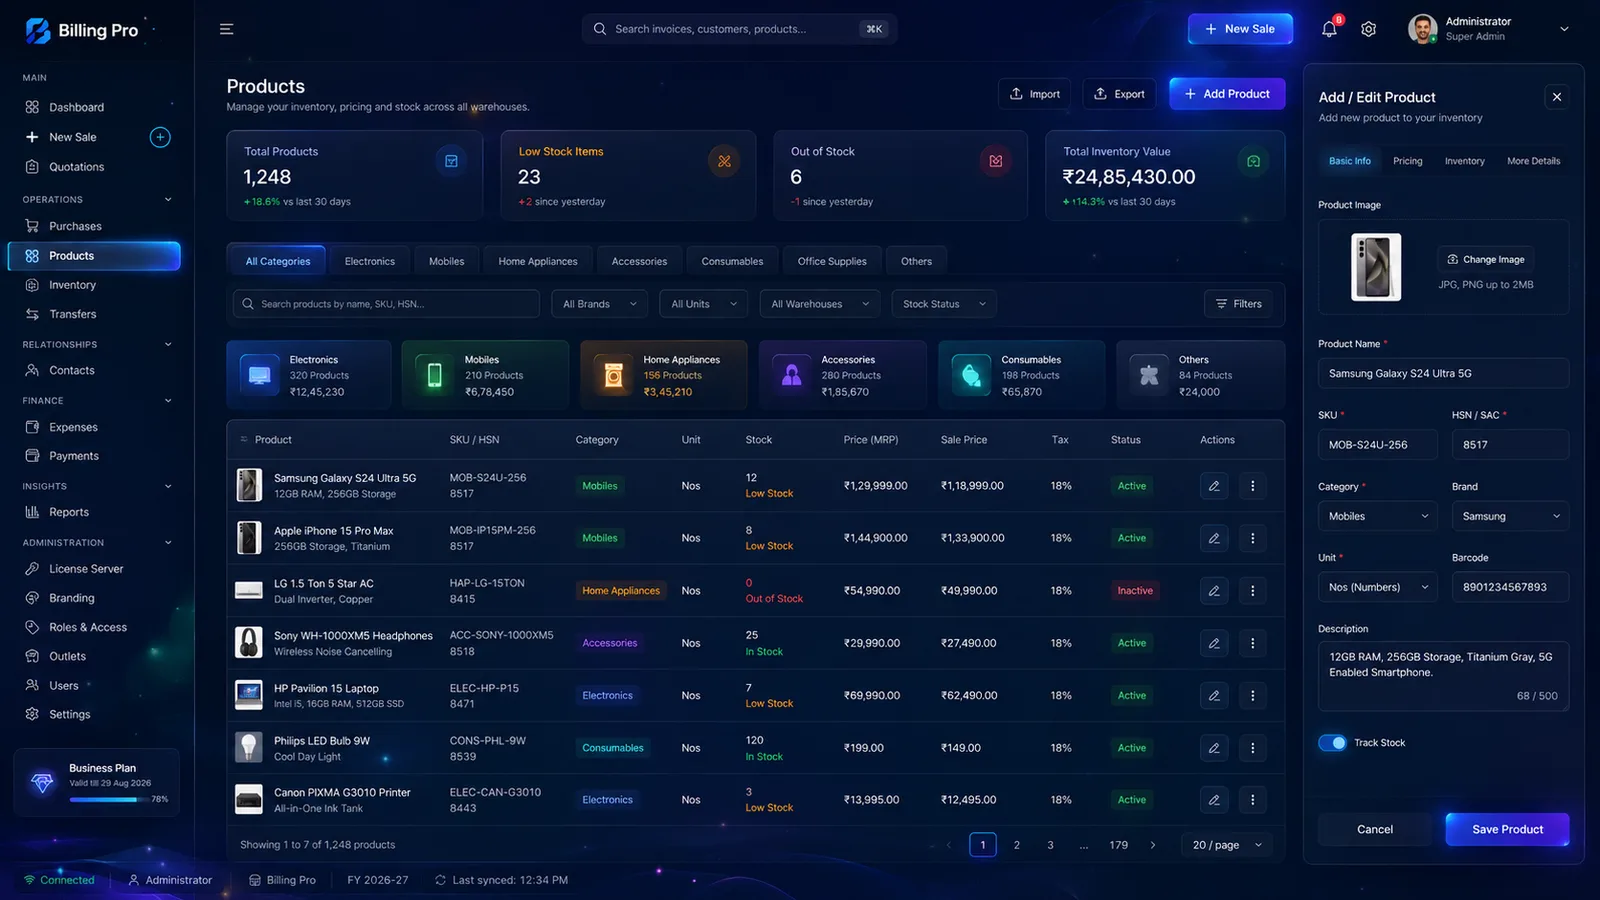Image resolution: width=1600 pixels, height=900 pixels.
Task: Click the product image thumbnail
Action: click(1376, 267)
